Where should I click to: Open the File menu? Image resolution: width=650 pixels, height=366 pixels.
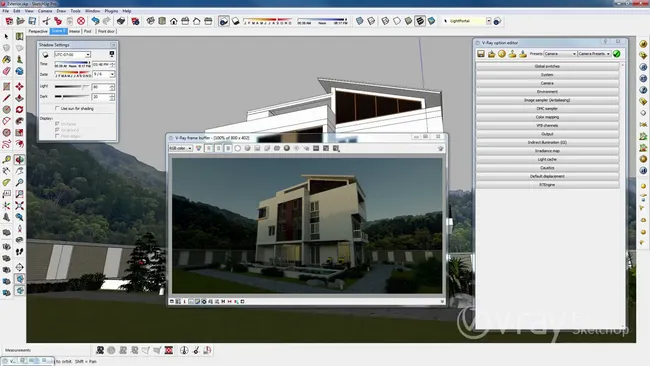click(x=5, y=11)
